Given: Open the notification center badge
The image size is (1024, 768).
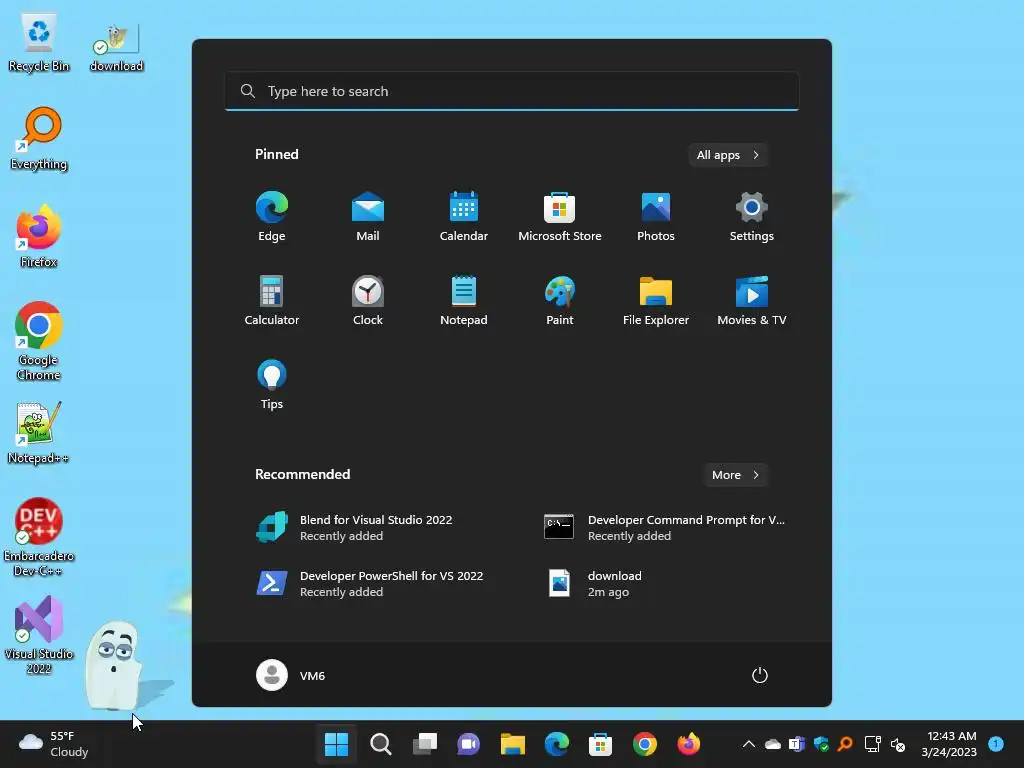Looking at the screenshot, I should (996, 744).
